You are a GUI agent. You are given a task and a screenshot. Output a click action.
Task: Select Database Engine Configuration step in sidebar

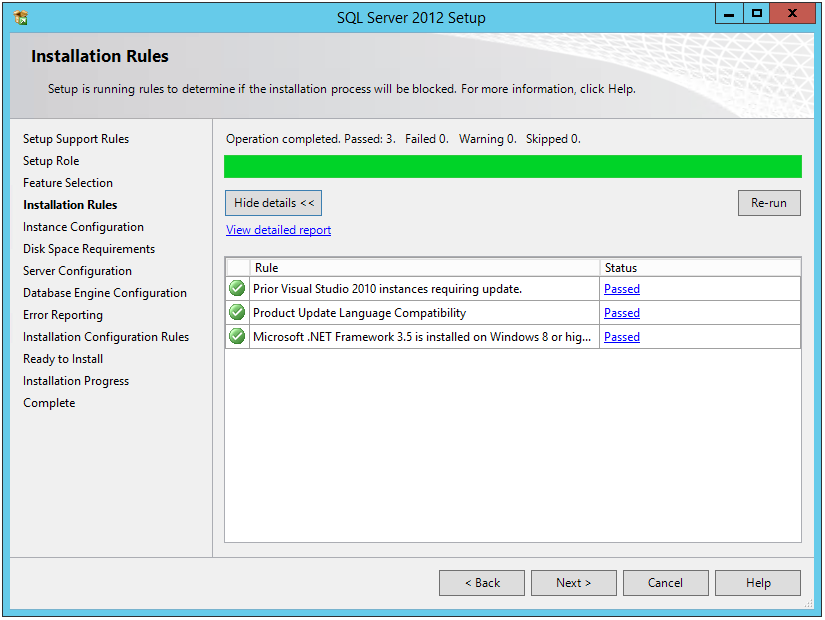tap(105, 293)
